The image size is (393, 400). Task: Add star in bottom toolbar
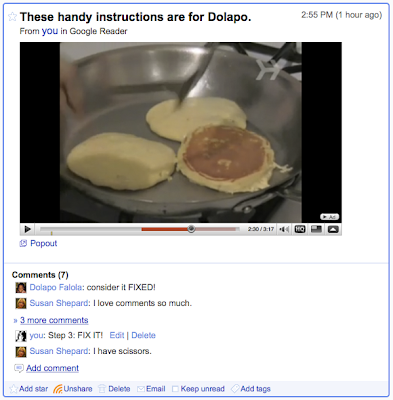click(29, 389)
